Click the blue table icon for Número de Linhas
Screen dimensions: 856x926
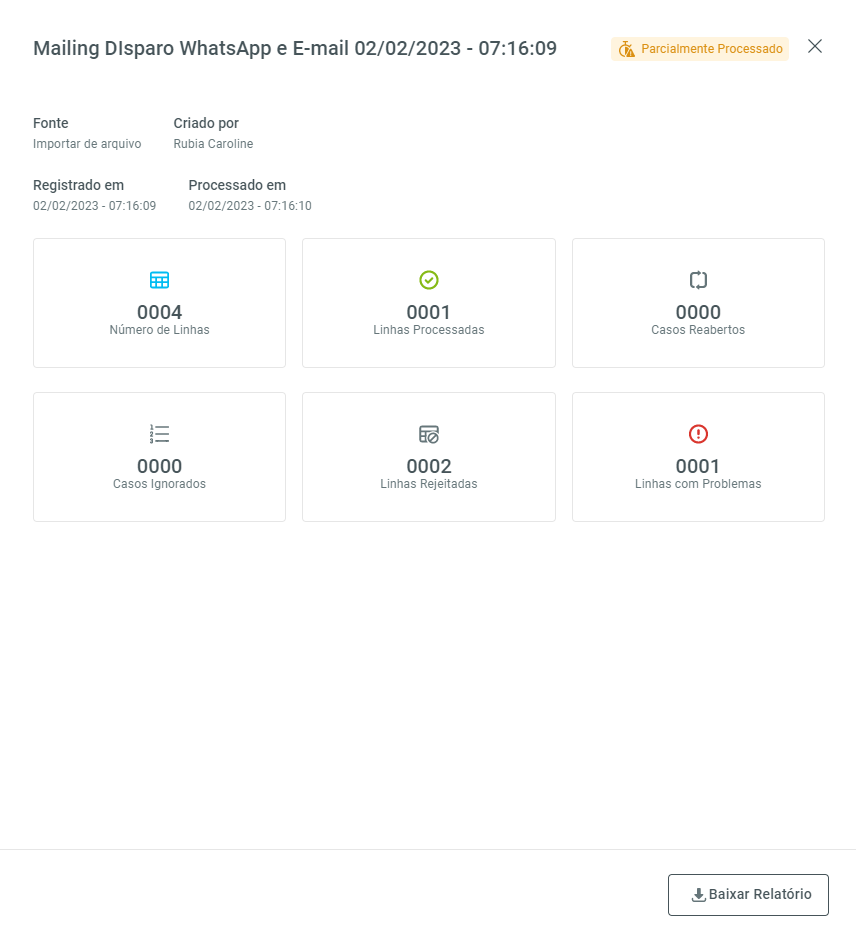coord(159,280)
